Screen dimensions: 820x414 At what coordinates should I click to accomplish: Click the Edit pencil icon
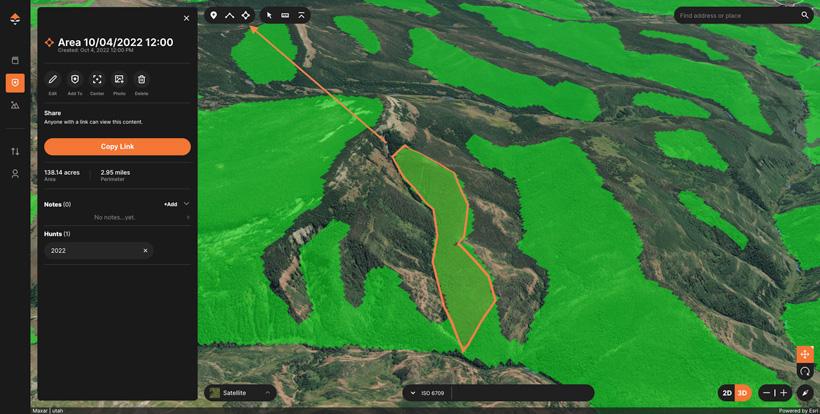click(x=53, y=79)
